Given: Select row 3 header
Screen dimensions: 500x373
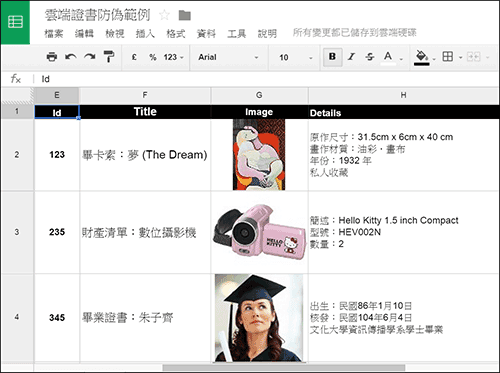Looking at the screenshot, I should coord(17,232).
